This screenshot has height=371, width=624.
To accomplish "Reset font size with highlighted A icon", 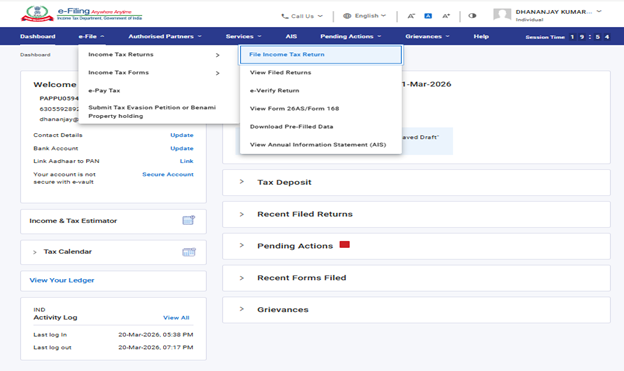I will pyautogui.click(x=428, y=16).
